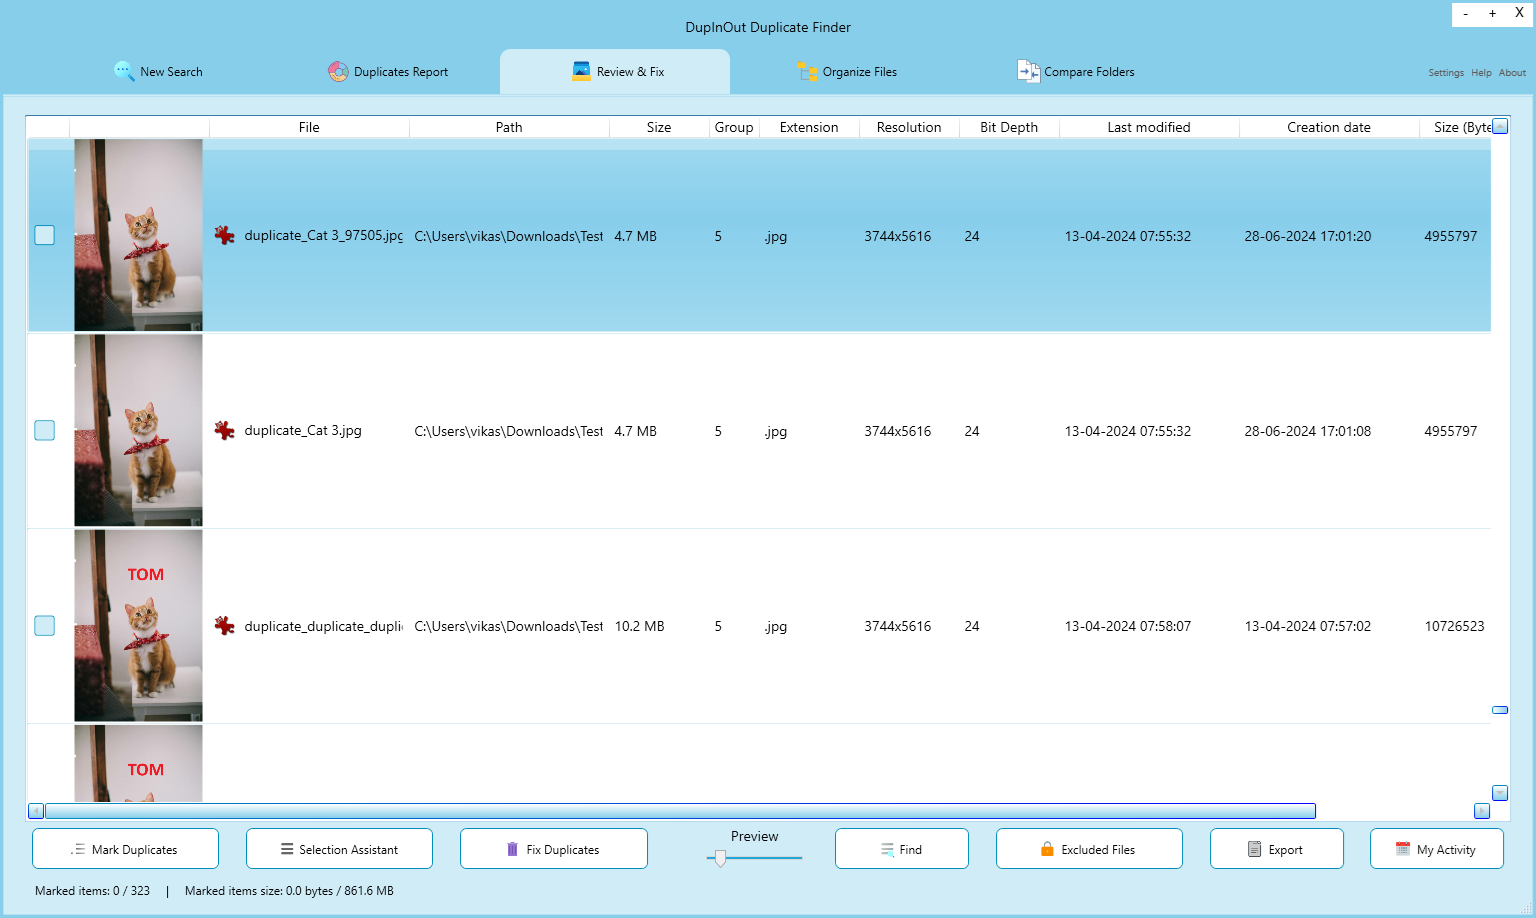Select the TOM cat thumbnail in third row
The image size is (1536, 918).
pos(138,625)
